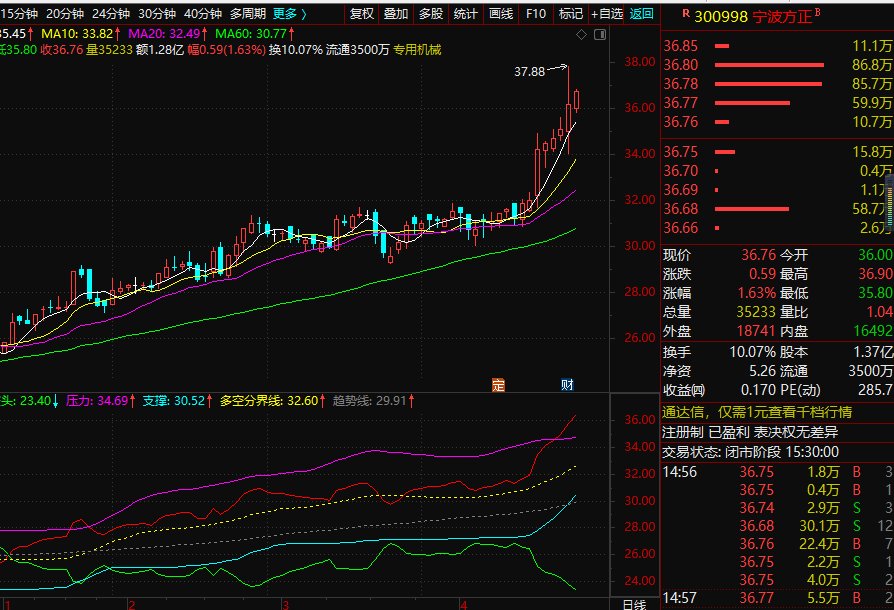Click the 财 financial marker icon
This screenshot has width=894, height=610.
[566, 385]
